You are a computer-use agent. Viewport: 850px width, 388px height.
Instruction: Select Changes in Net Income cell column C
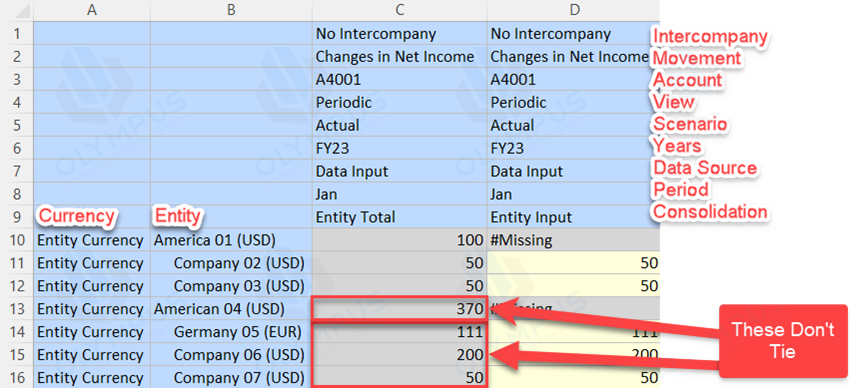coord(400,56)
